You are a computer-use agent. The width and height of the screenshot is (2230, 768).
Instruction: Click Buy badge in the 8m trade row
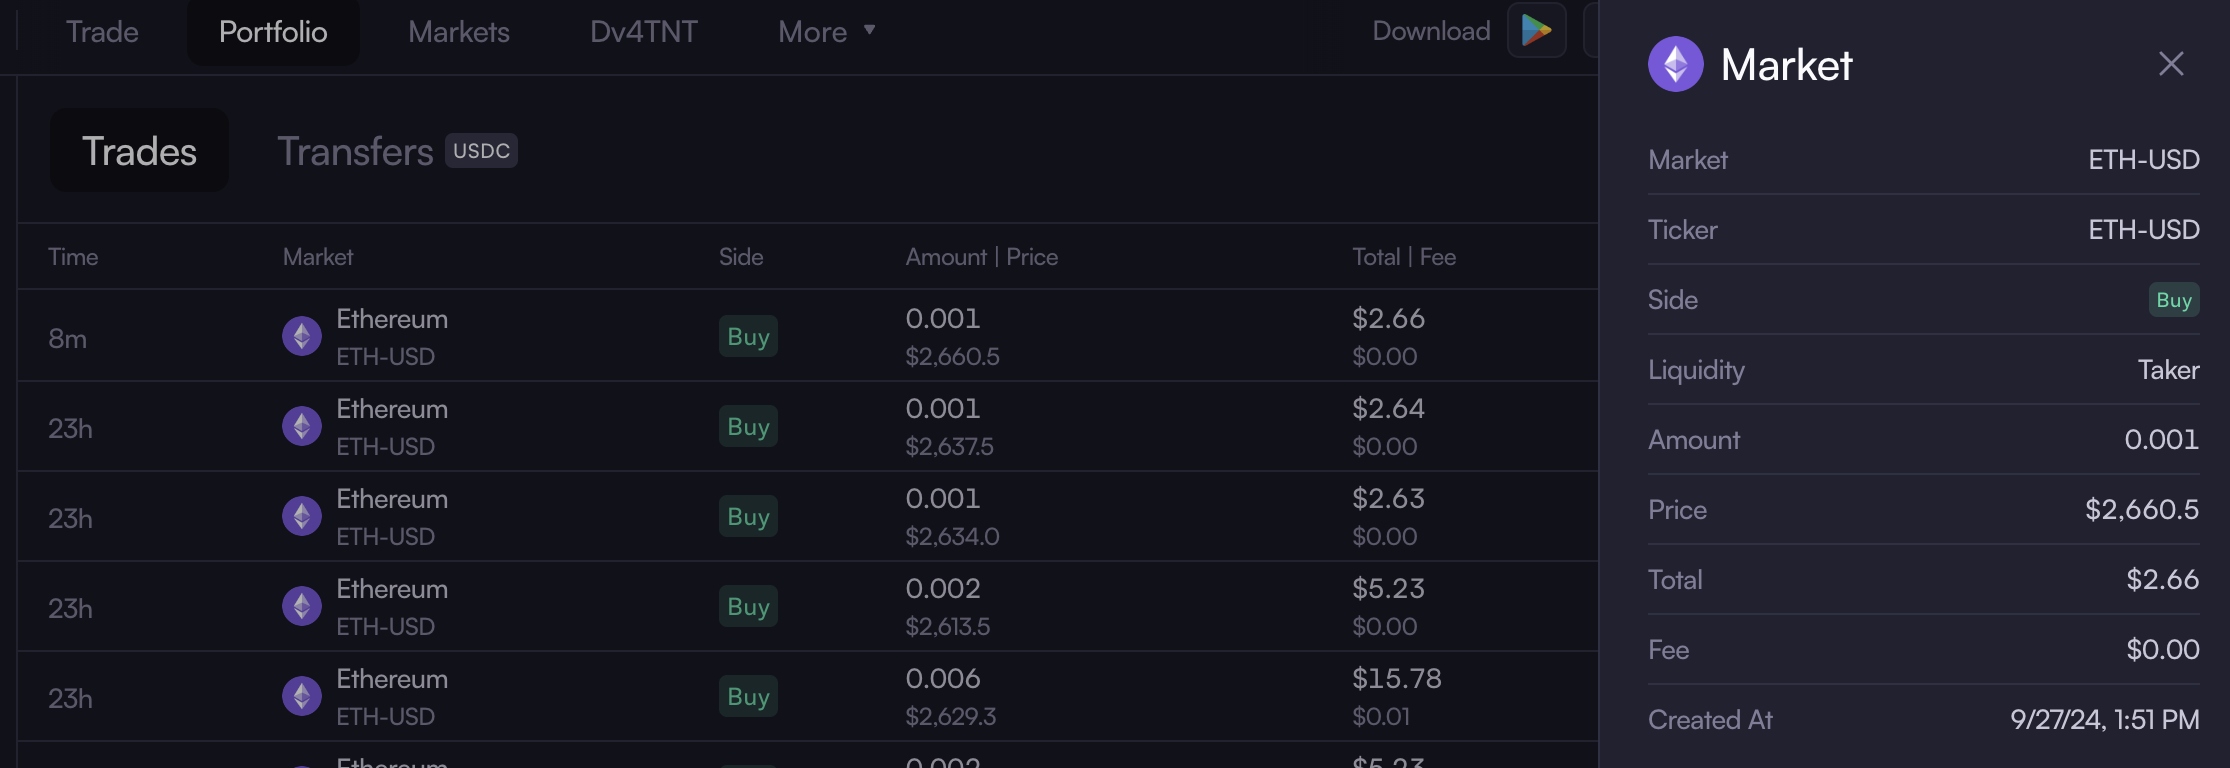748,337
